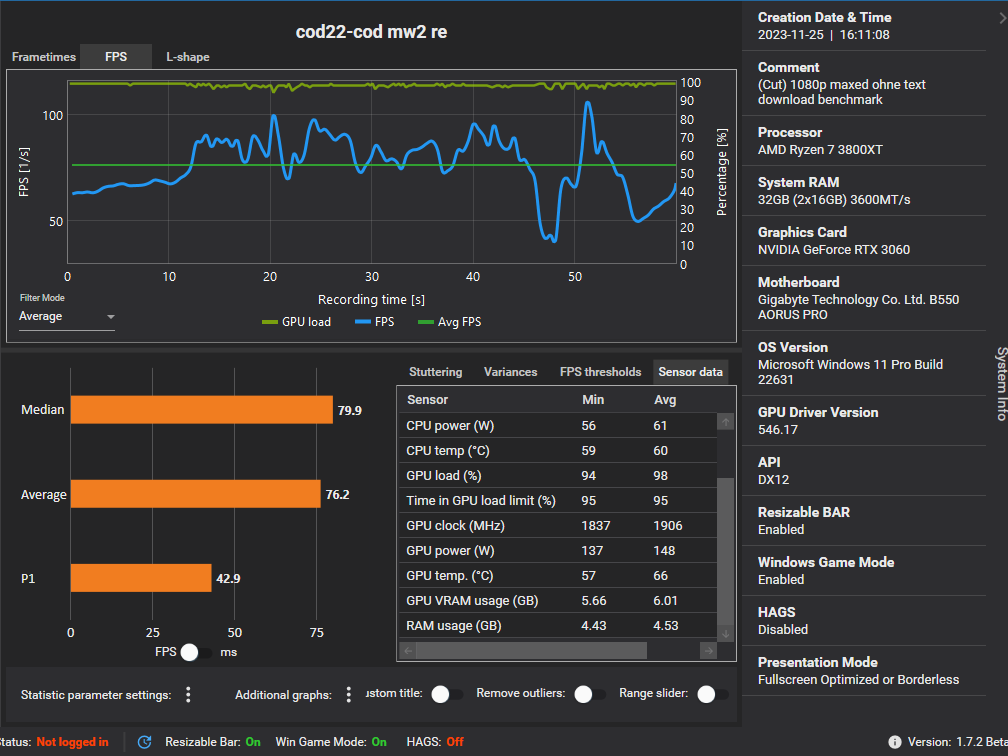Screen dimensions: 1008x756
Task: Open Statistic parameter settings three-dot menu
Action: click(x=188, y=694)
